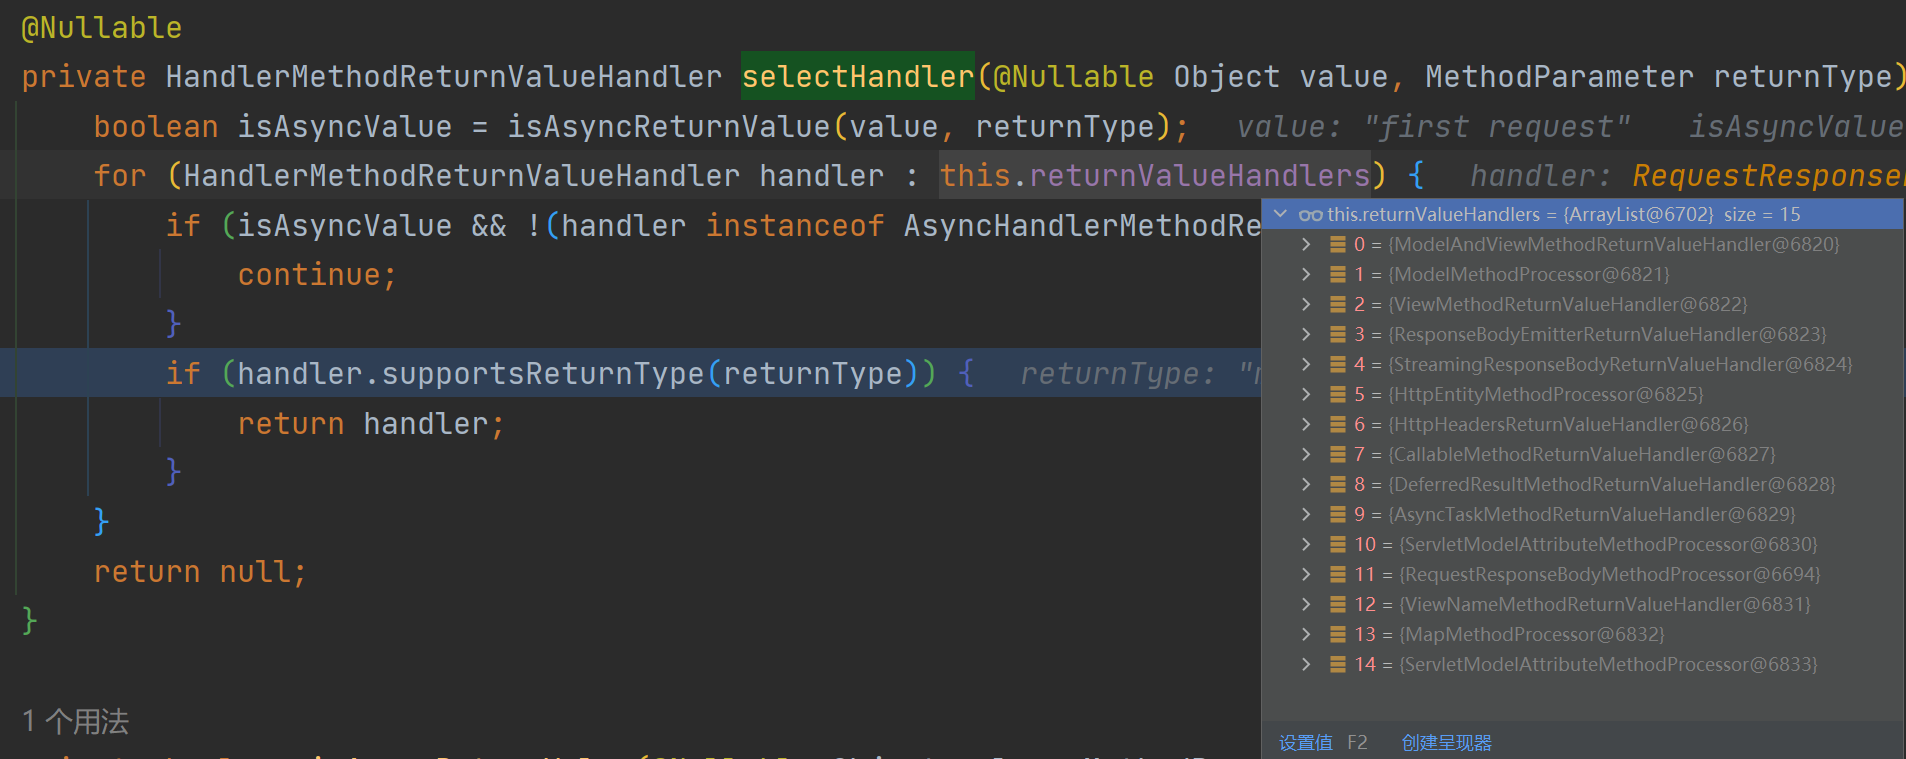Expand entry 13 MapMethodProcessor

click(x=1306, y=634)
